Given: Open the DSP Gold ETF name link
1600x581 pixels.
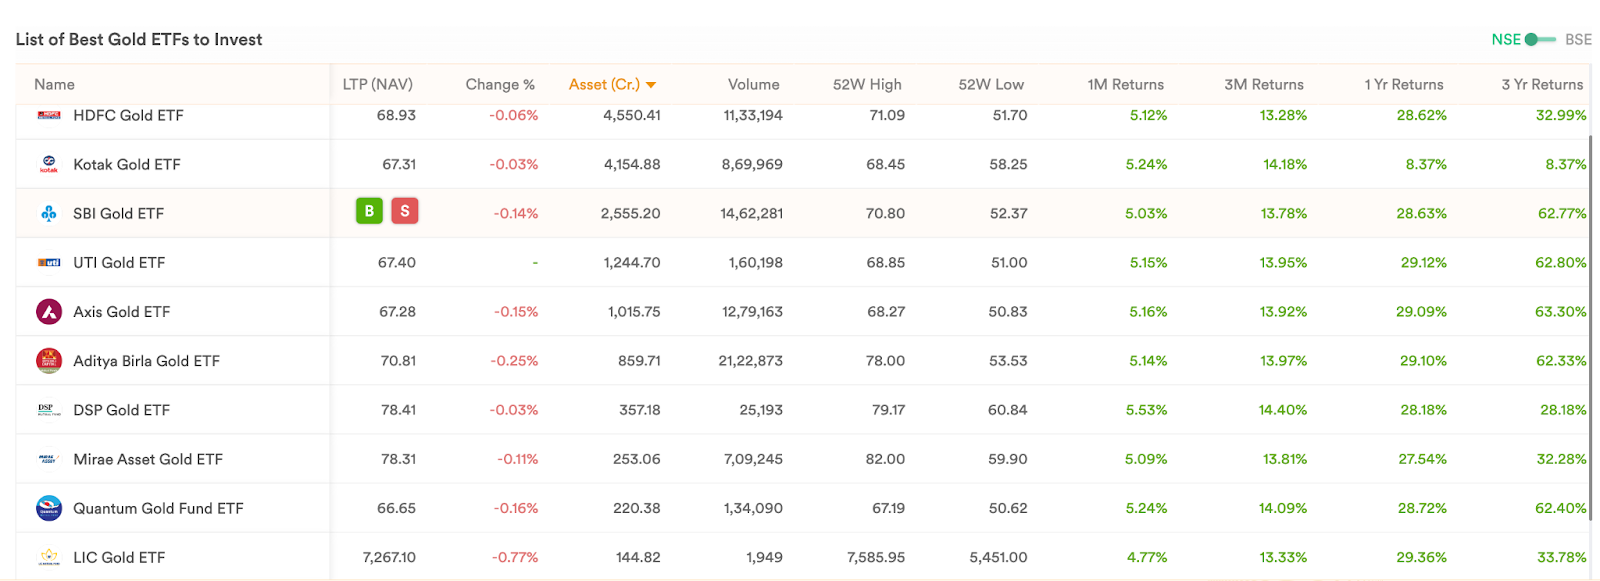Looking at the screenshot, I should pos(121,410).
